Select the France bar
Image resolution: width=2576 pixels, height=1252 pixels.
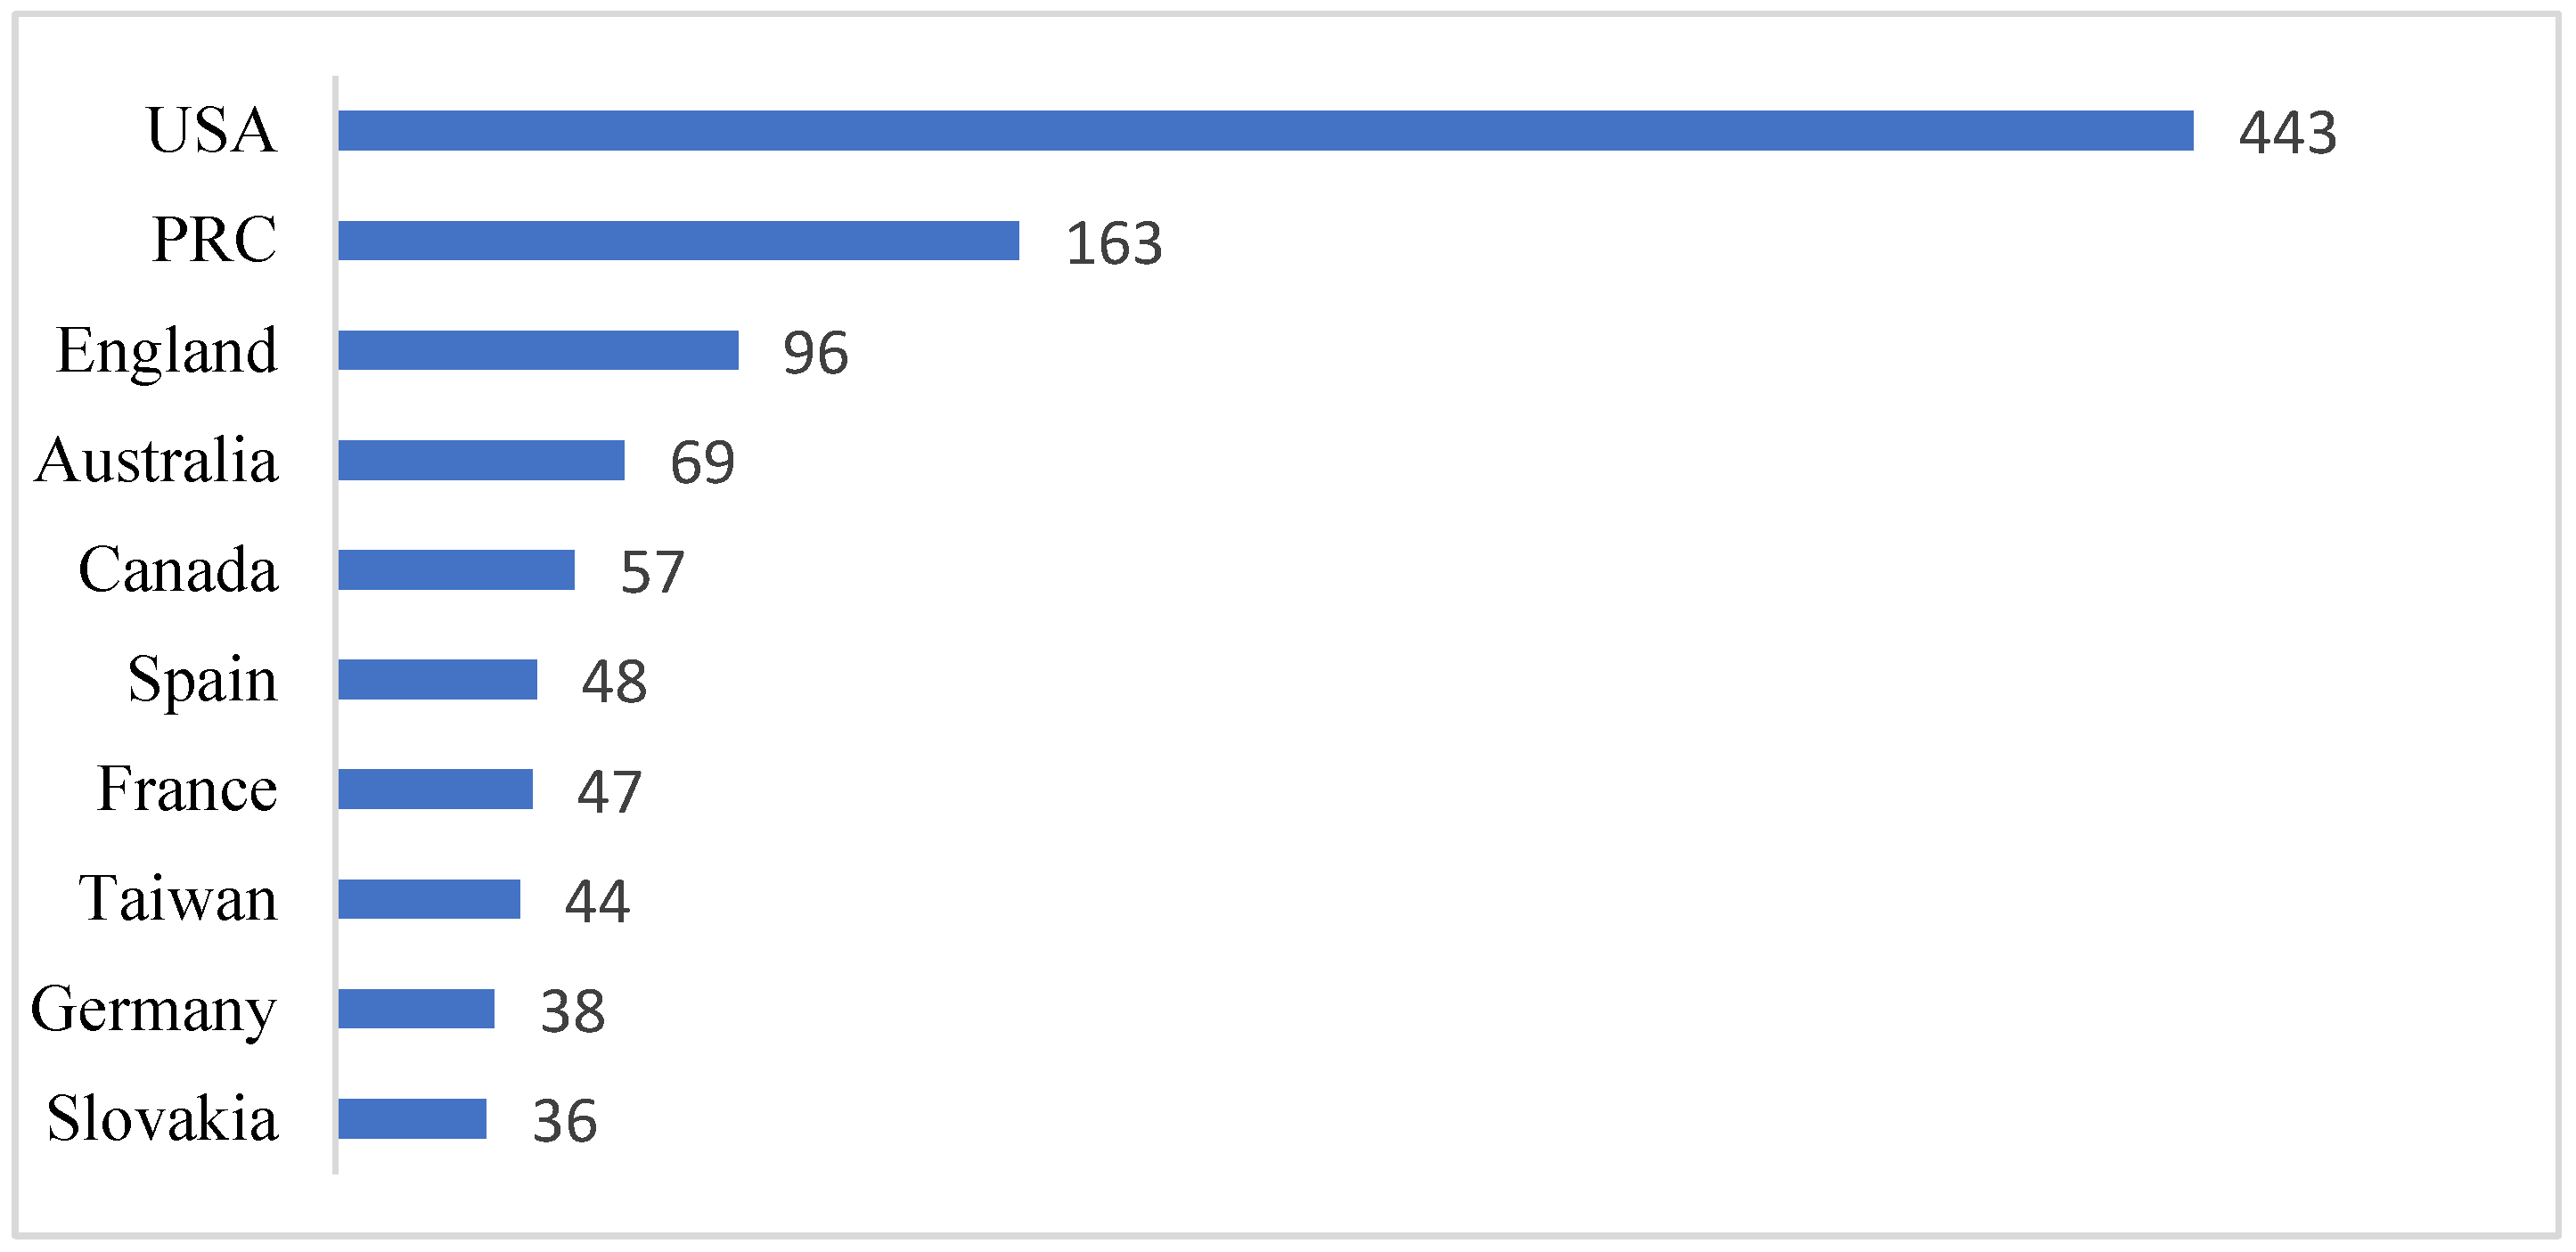(x=435, y=789)
